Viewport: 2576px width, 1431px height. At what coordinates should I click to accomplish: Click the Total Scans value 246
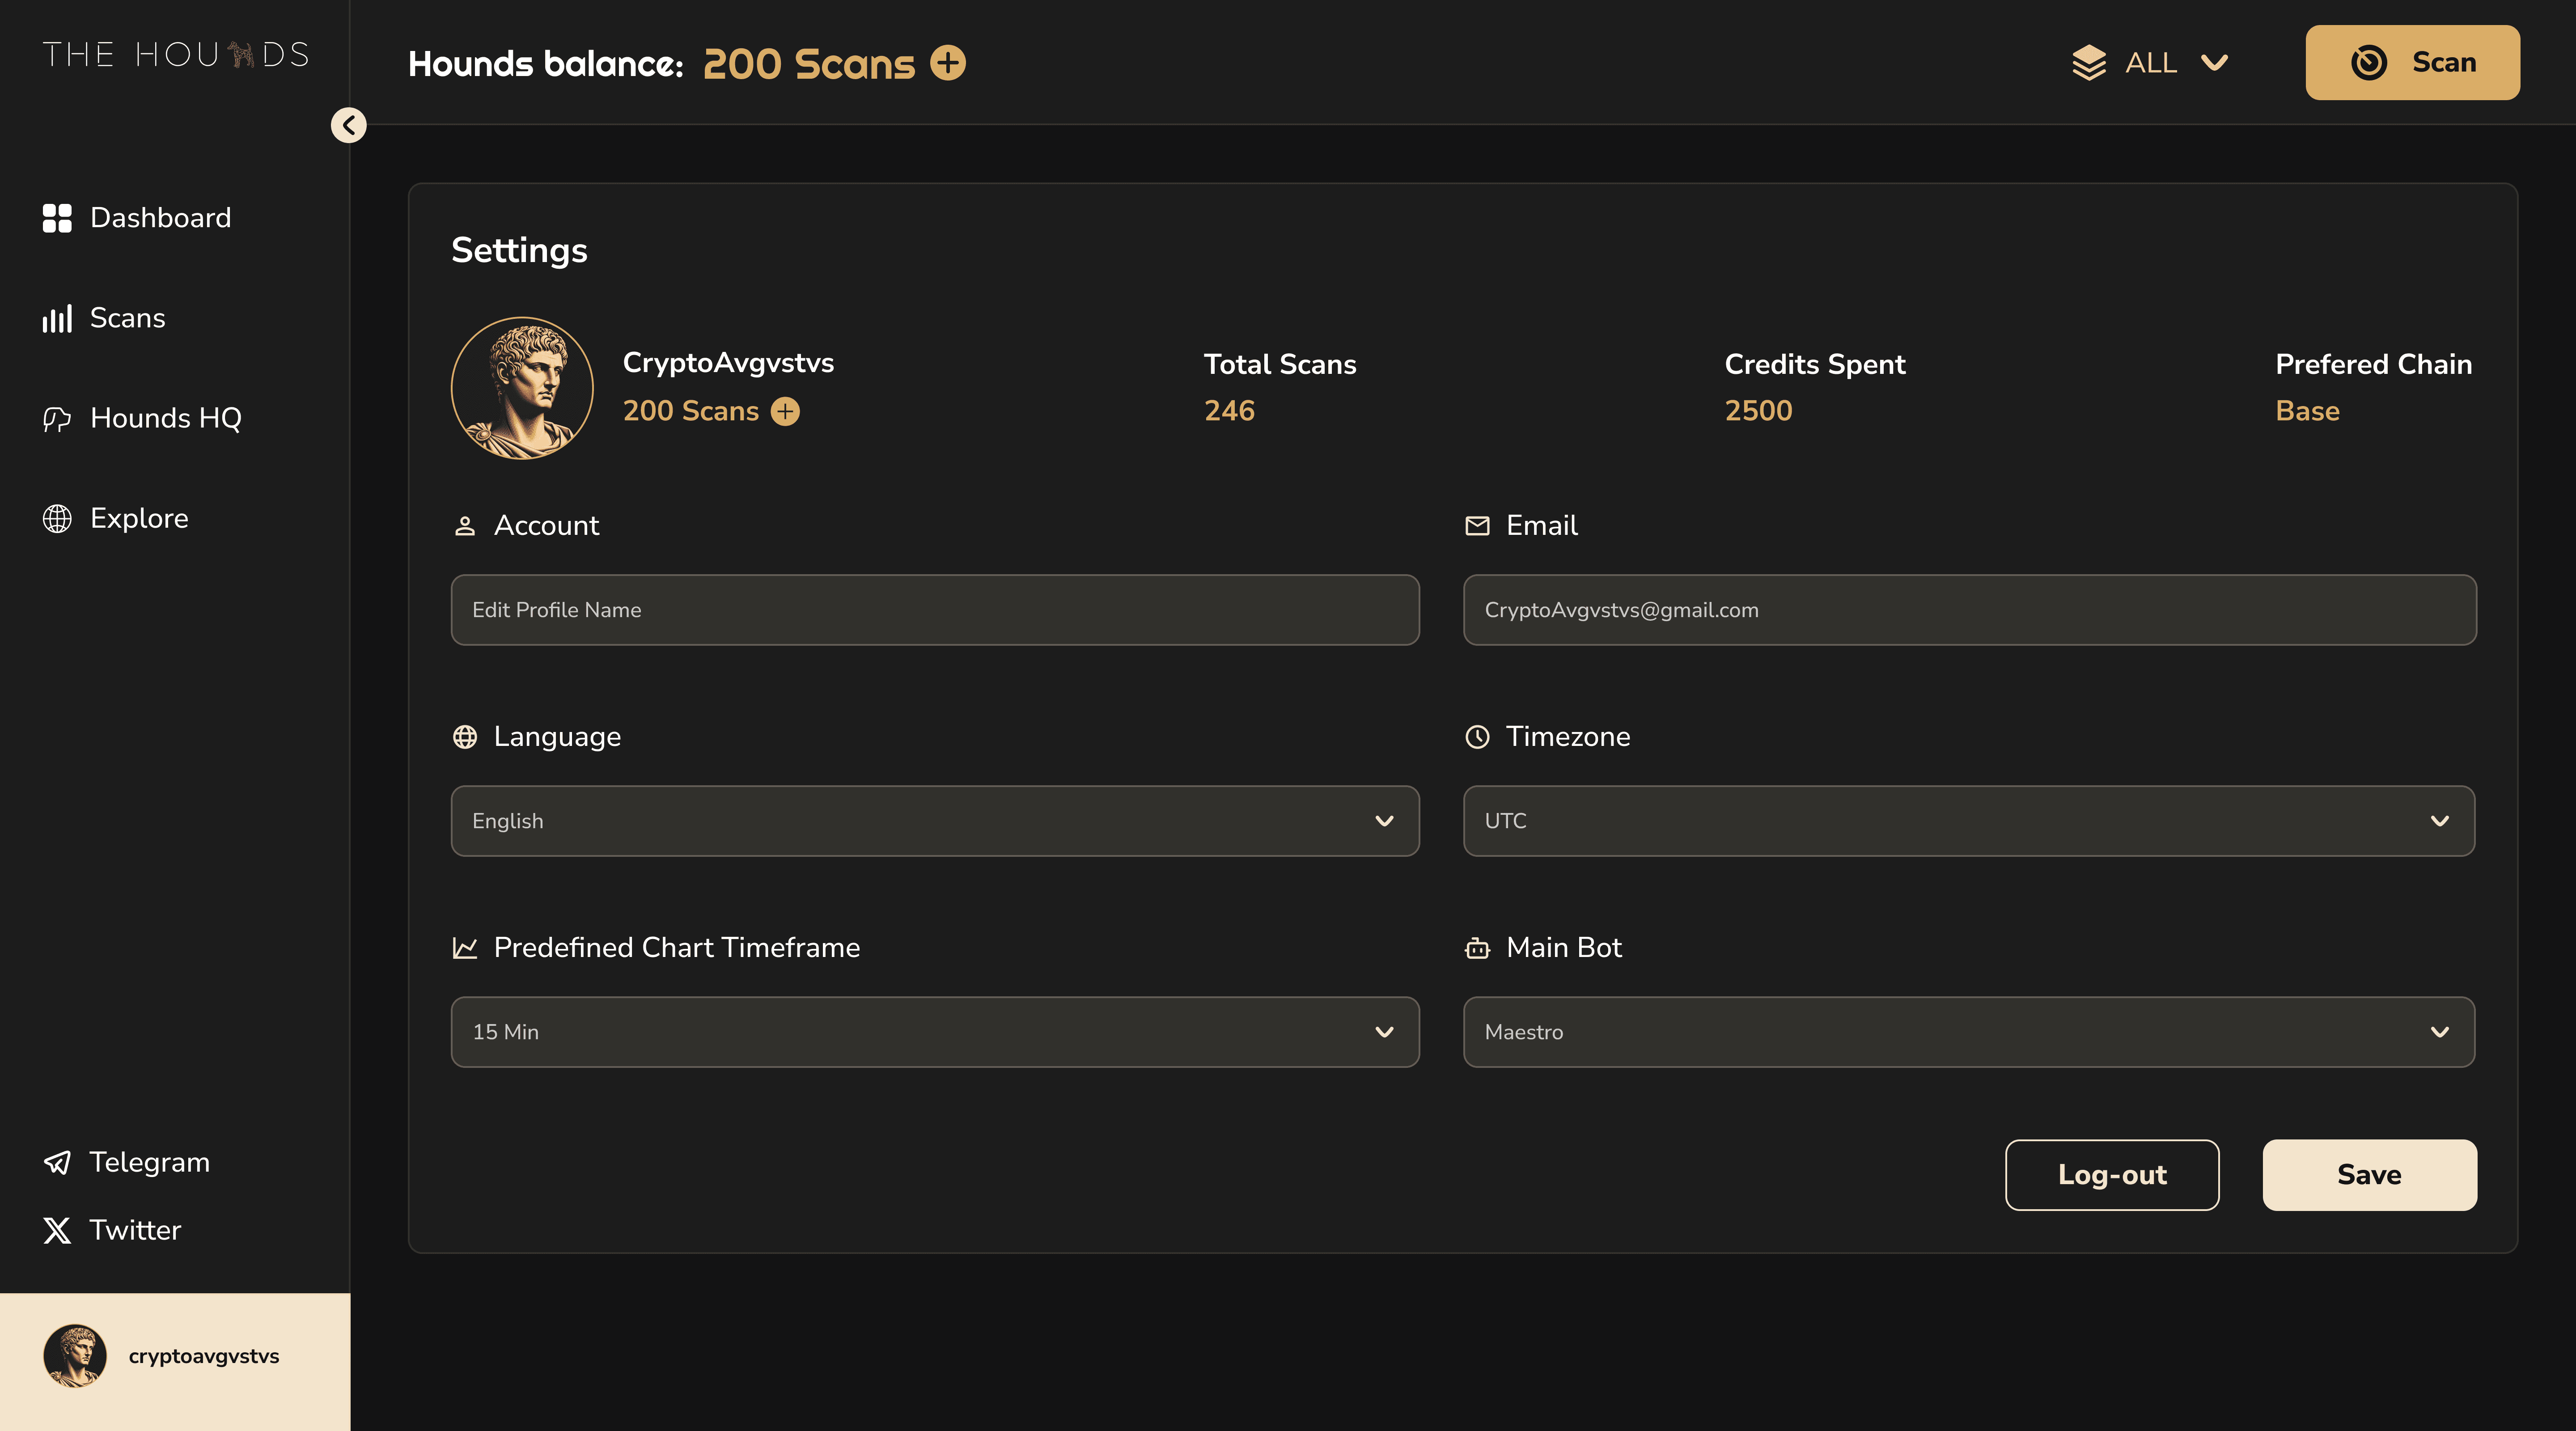1229,411
